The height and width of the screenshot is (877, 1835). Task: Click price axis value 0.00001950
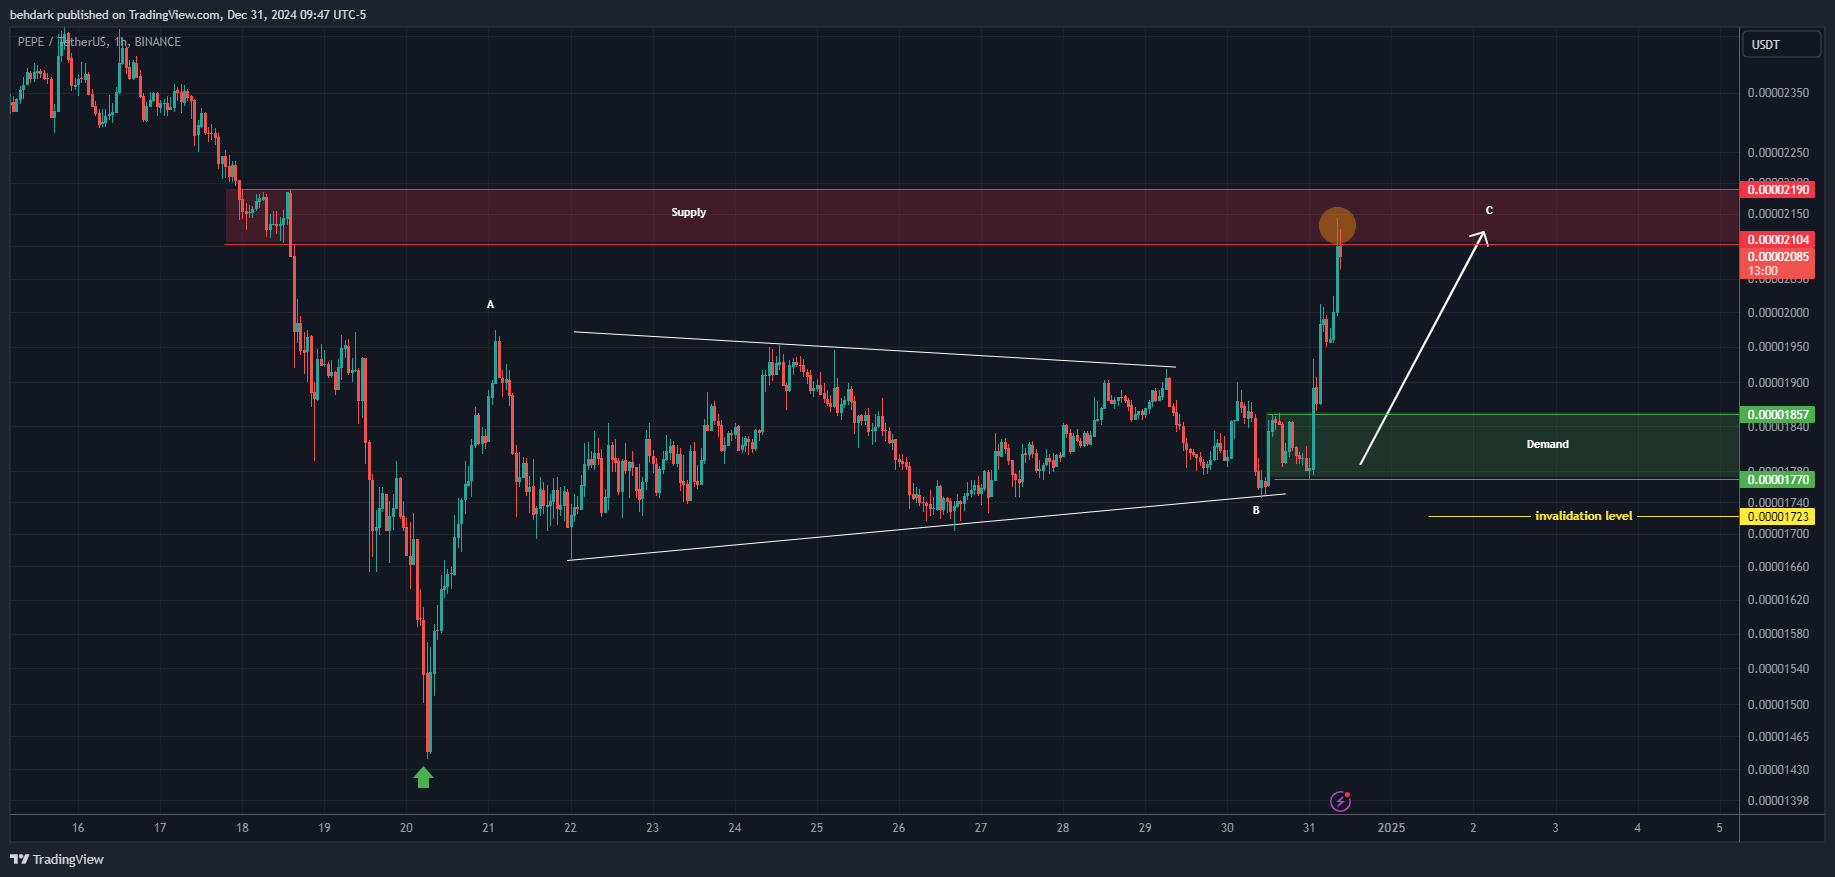point(1778,347)
